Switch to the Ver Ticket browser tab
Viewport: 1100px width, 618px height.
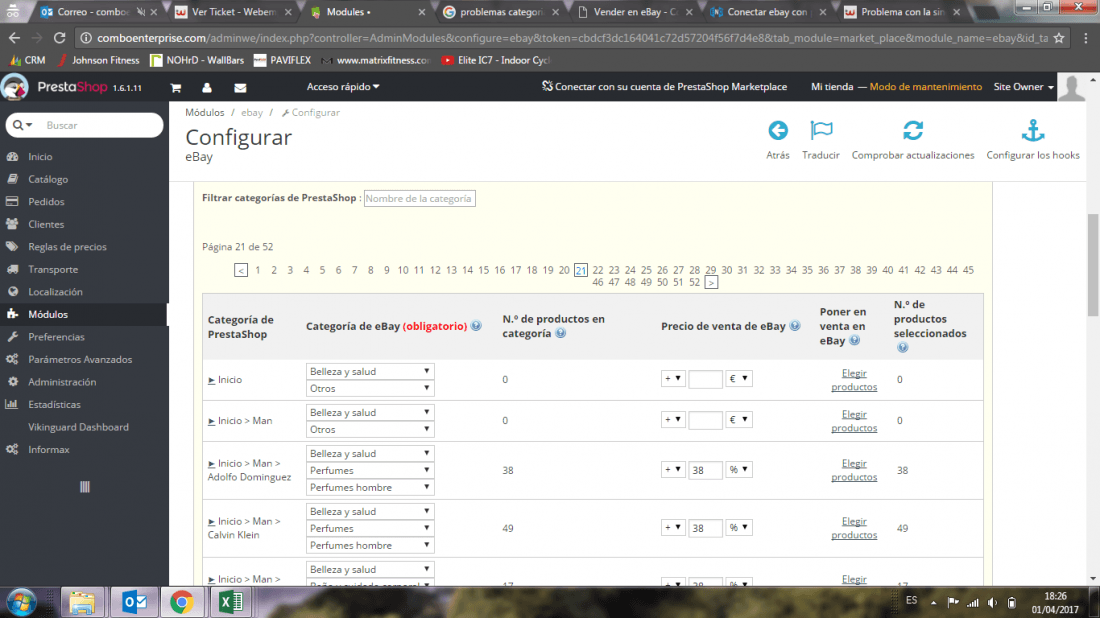pos(233,12)
